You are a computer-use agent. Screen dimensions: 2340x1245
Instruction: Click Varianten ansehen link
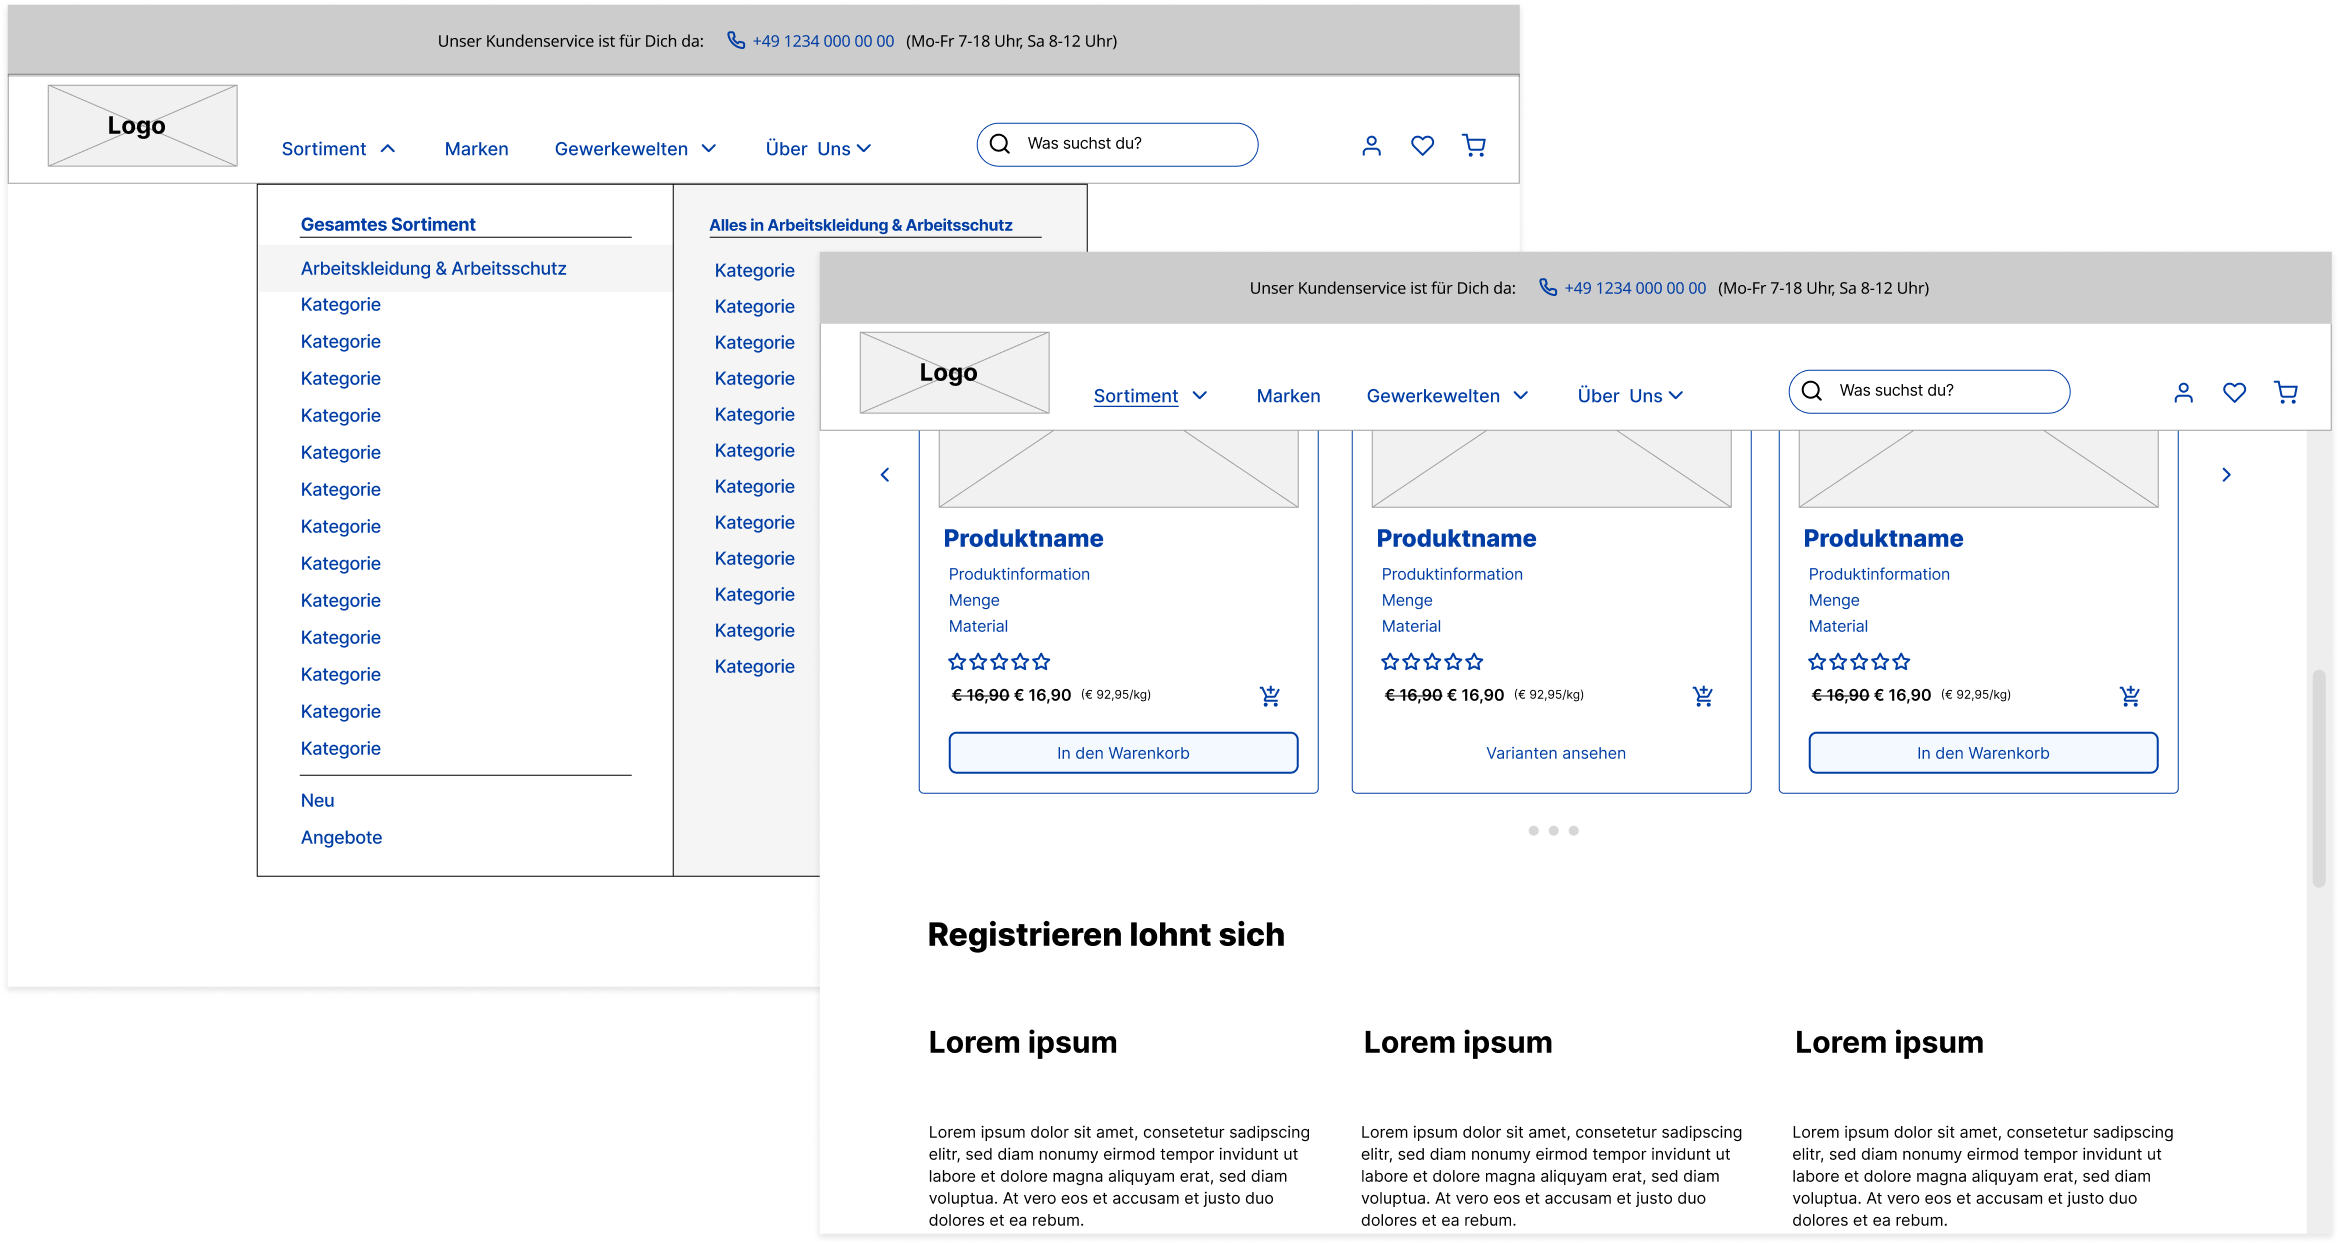pyautogui.click(x=1555, y=753)
